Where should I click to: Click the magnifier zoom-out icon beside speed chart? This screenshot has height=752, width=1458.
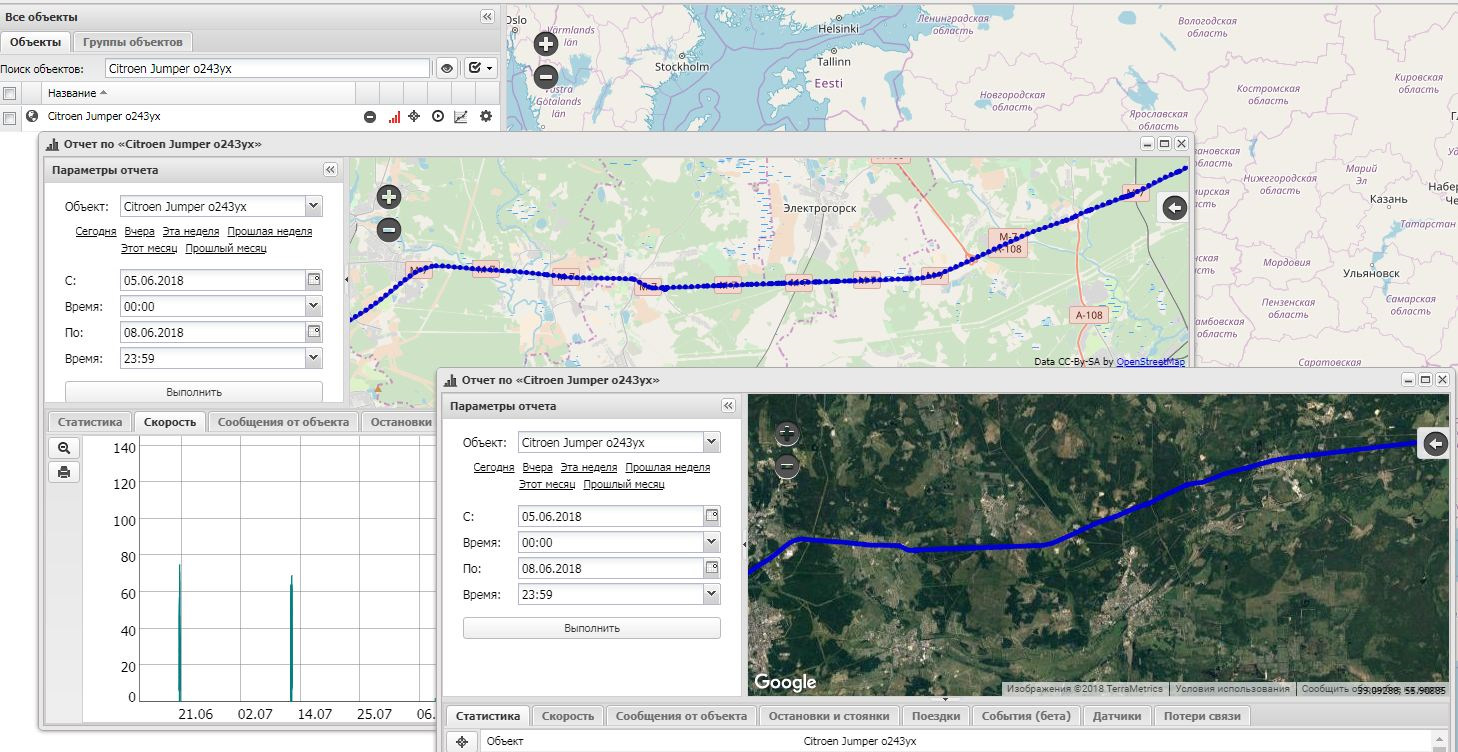coord(64,448)
